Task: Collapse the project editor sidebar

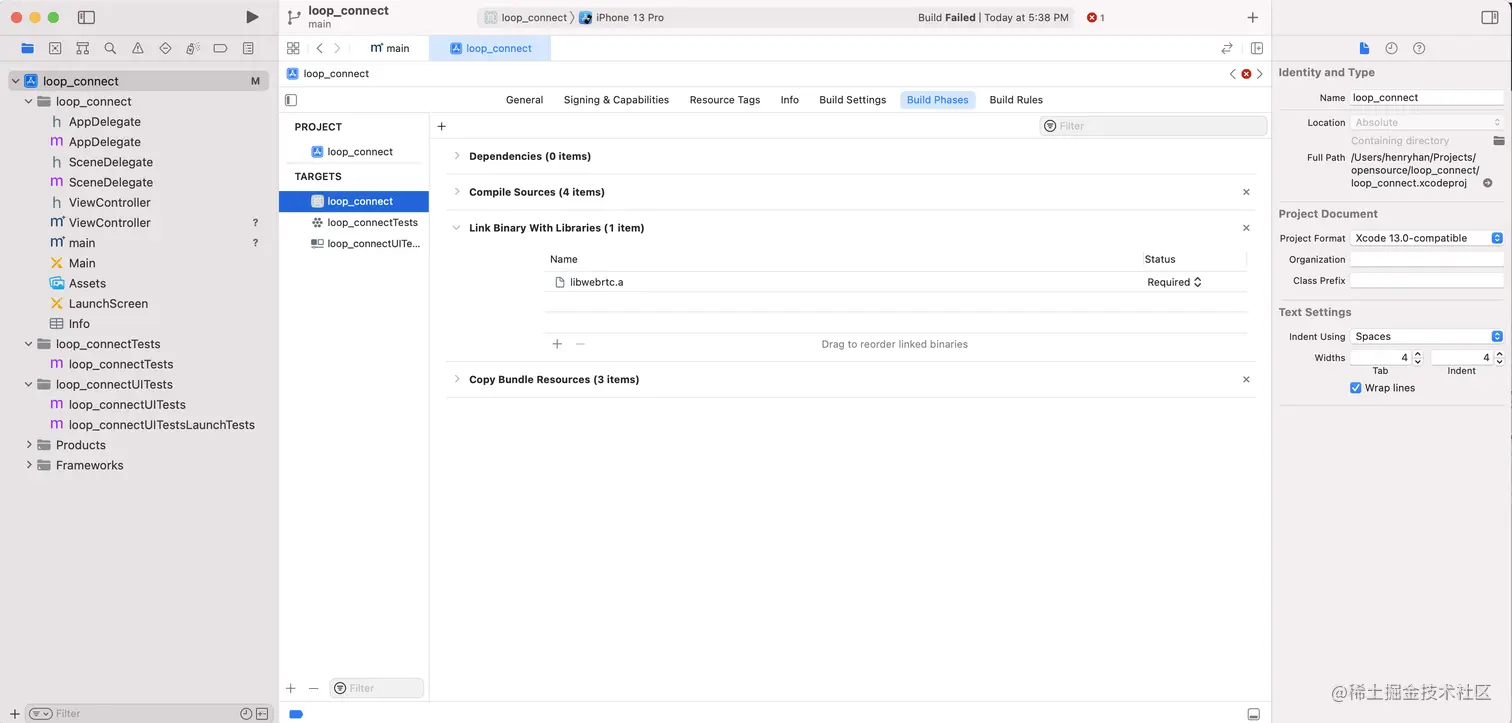Action: (x=290, y=99)
